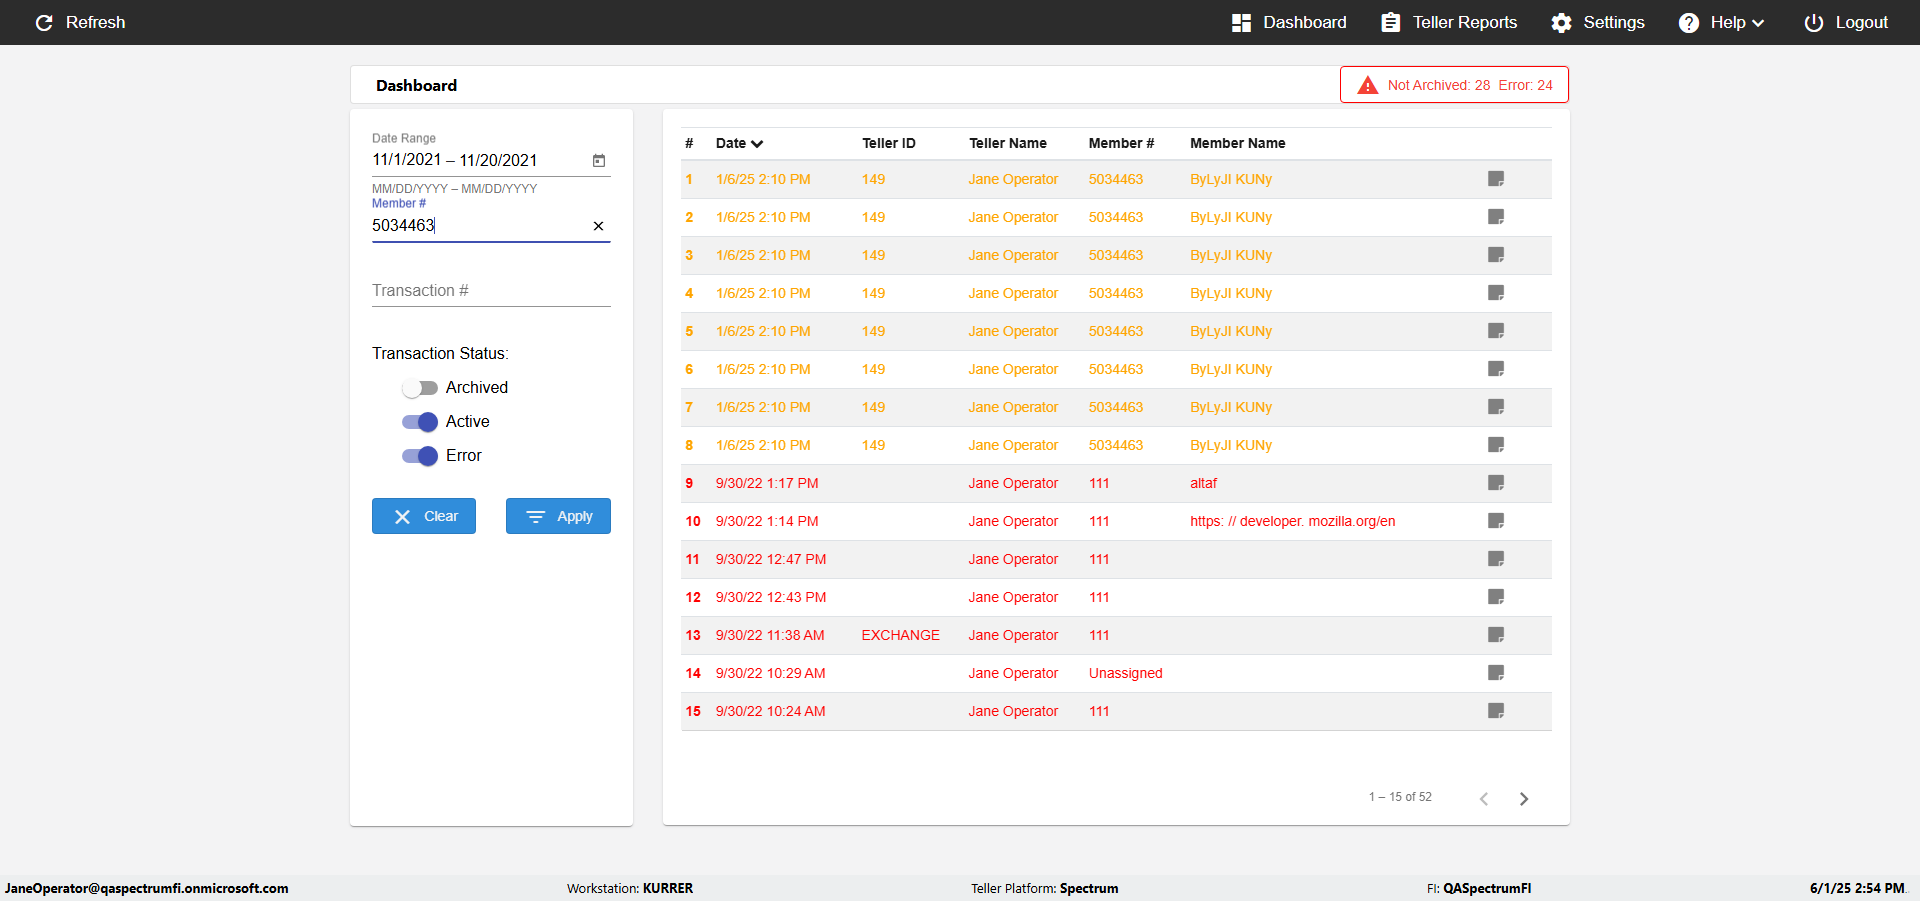Click the '1 – 15 of 52' pagination text

[x=1400, y=797]
